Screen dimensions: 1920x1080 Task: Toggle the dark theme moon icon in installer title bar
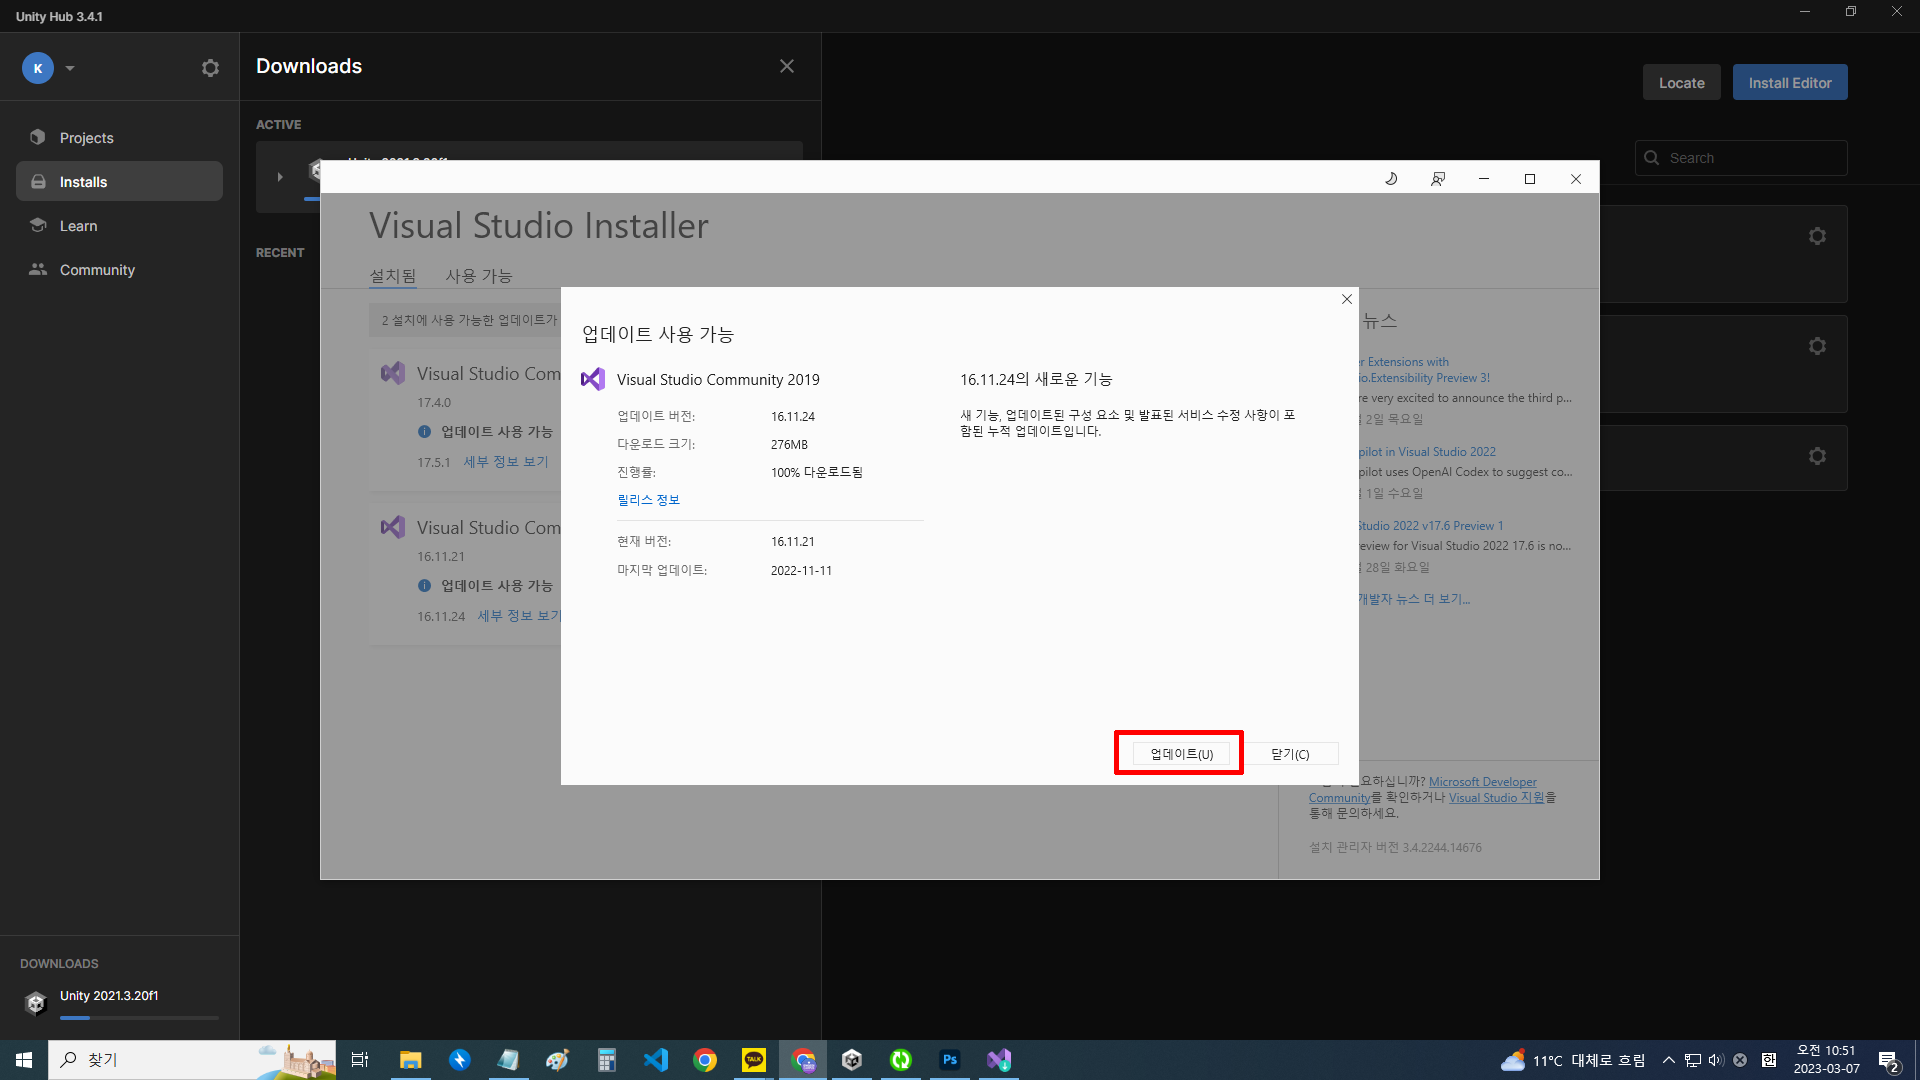(1391, 179)
